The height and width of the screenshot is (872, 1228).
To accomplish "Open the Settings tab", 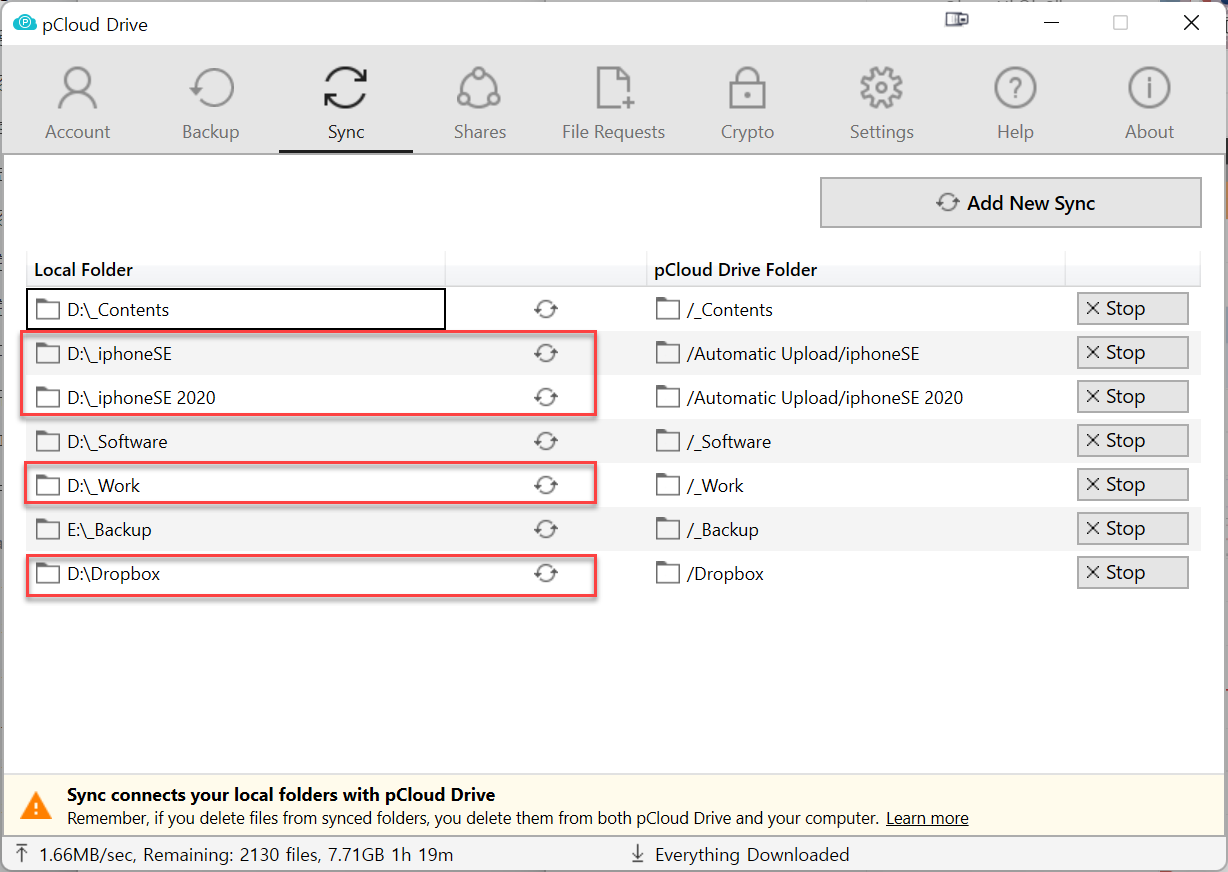I will click(x=881, y=103).
